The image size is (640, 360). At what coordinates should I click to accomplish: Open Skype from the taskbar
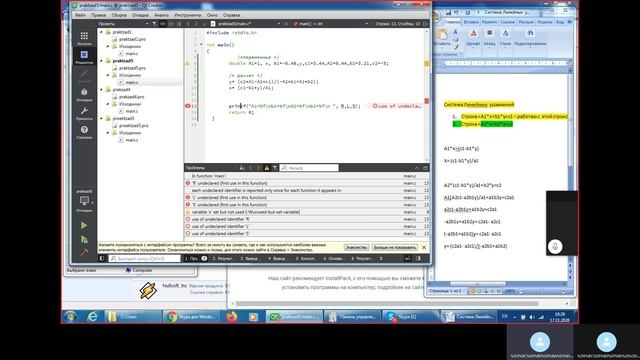point(410,317)
